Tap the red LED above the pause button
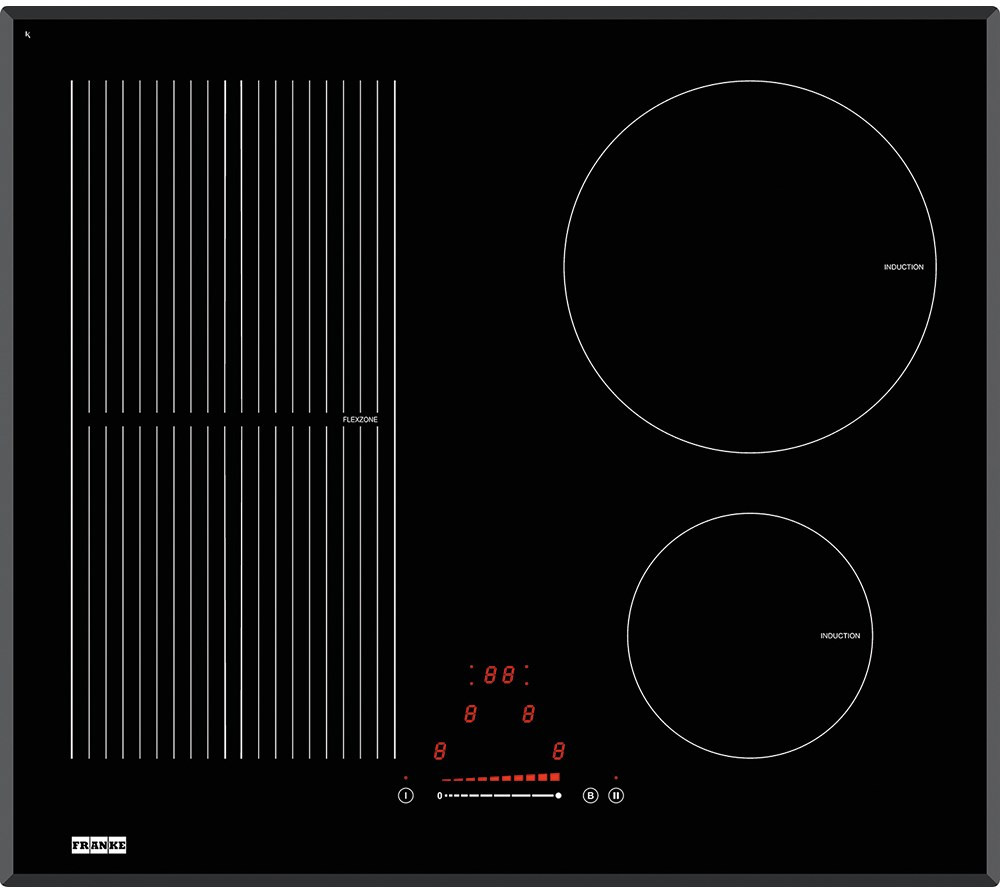 (x=616, y=777)
